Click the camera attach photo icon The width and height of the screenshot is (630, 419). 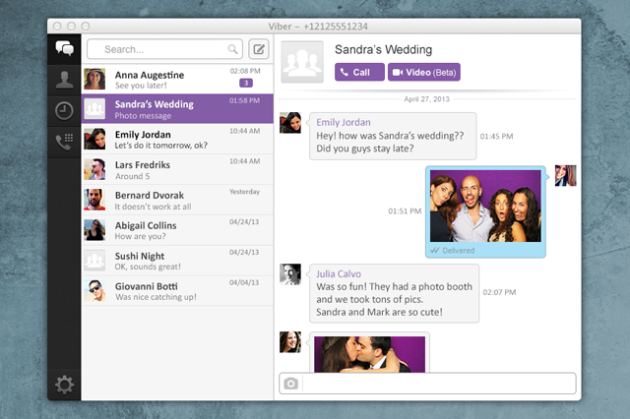pos(290,383)
